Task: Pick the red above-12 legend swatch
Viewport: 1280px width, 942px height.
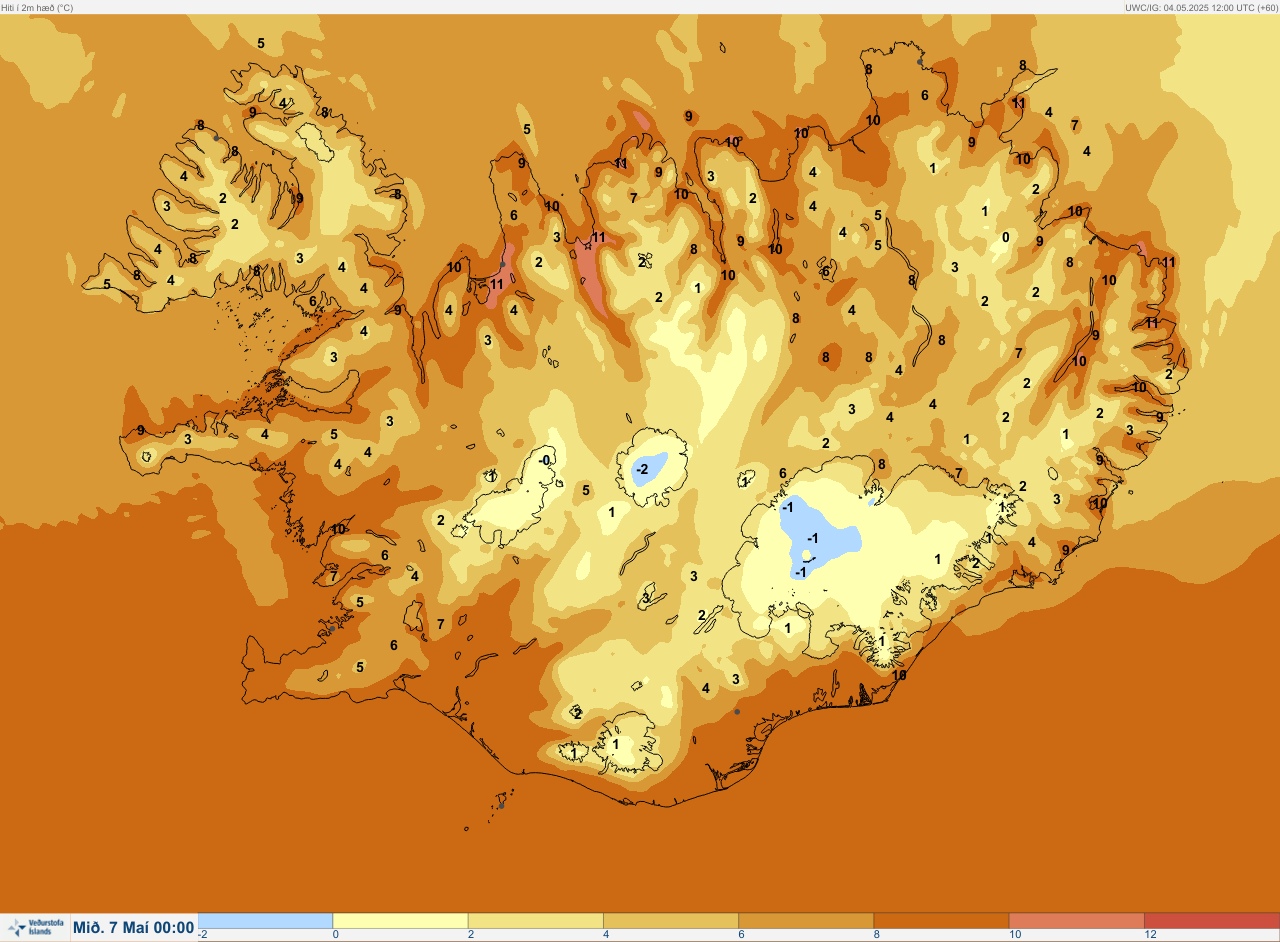Action: tap(1212, 921)
